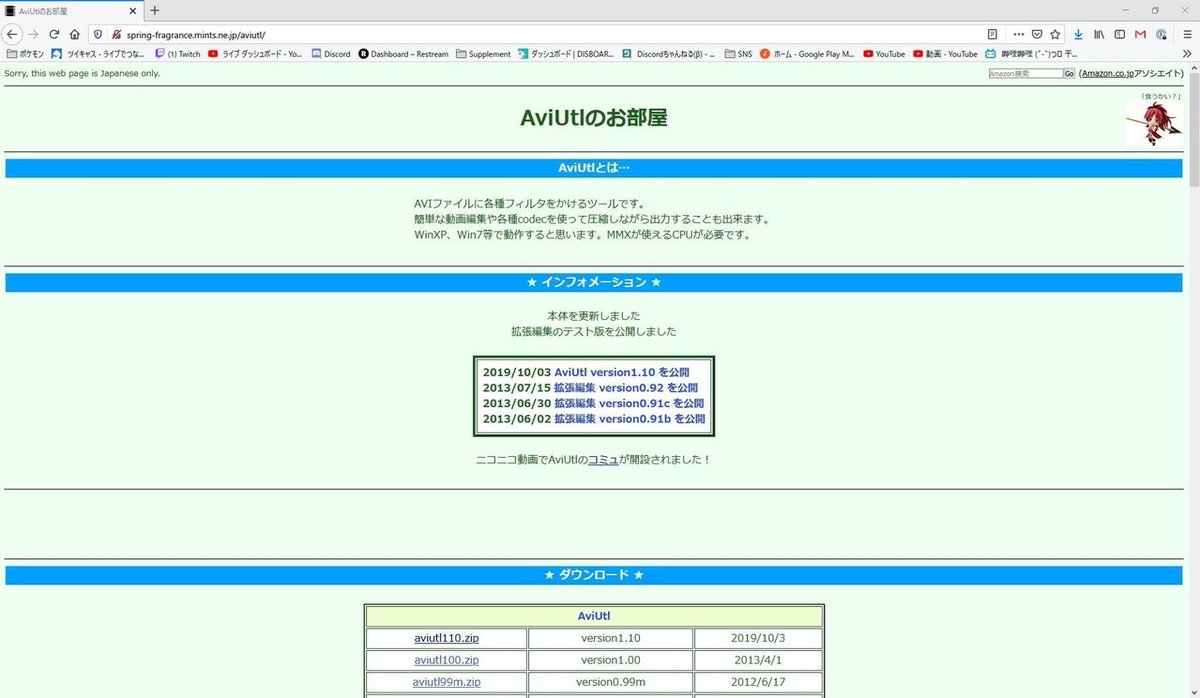The width and height of the screenshot is (1200, 698).
Task: Reload the page with the refresh icon
Action: pos(54,34)
